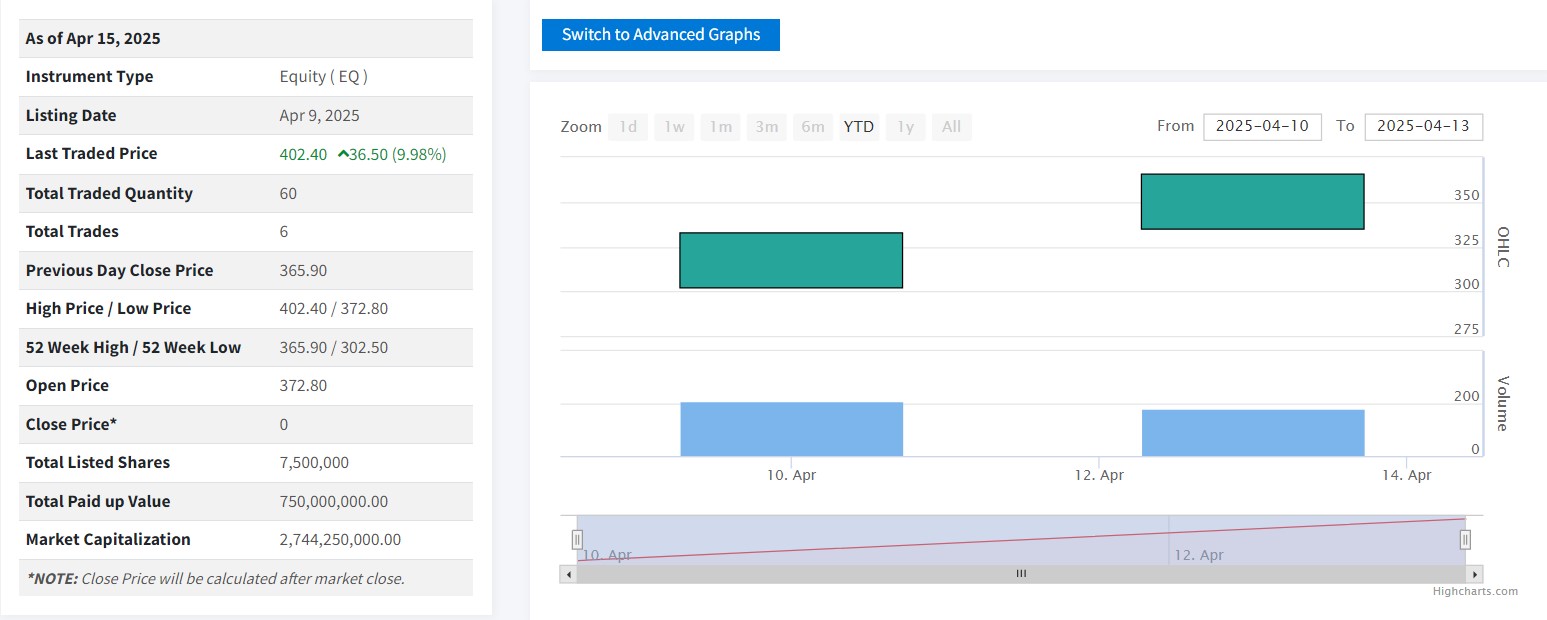The image size is (1547, 620).
Task: Click the 10 Apr OHLC candlestick
Action: (791, 260)
